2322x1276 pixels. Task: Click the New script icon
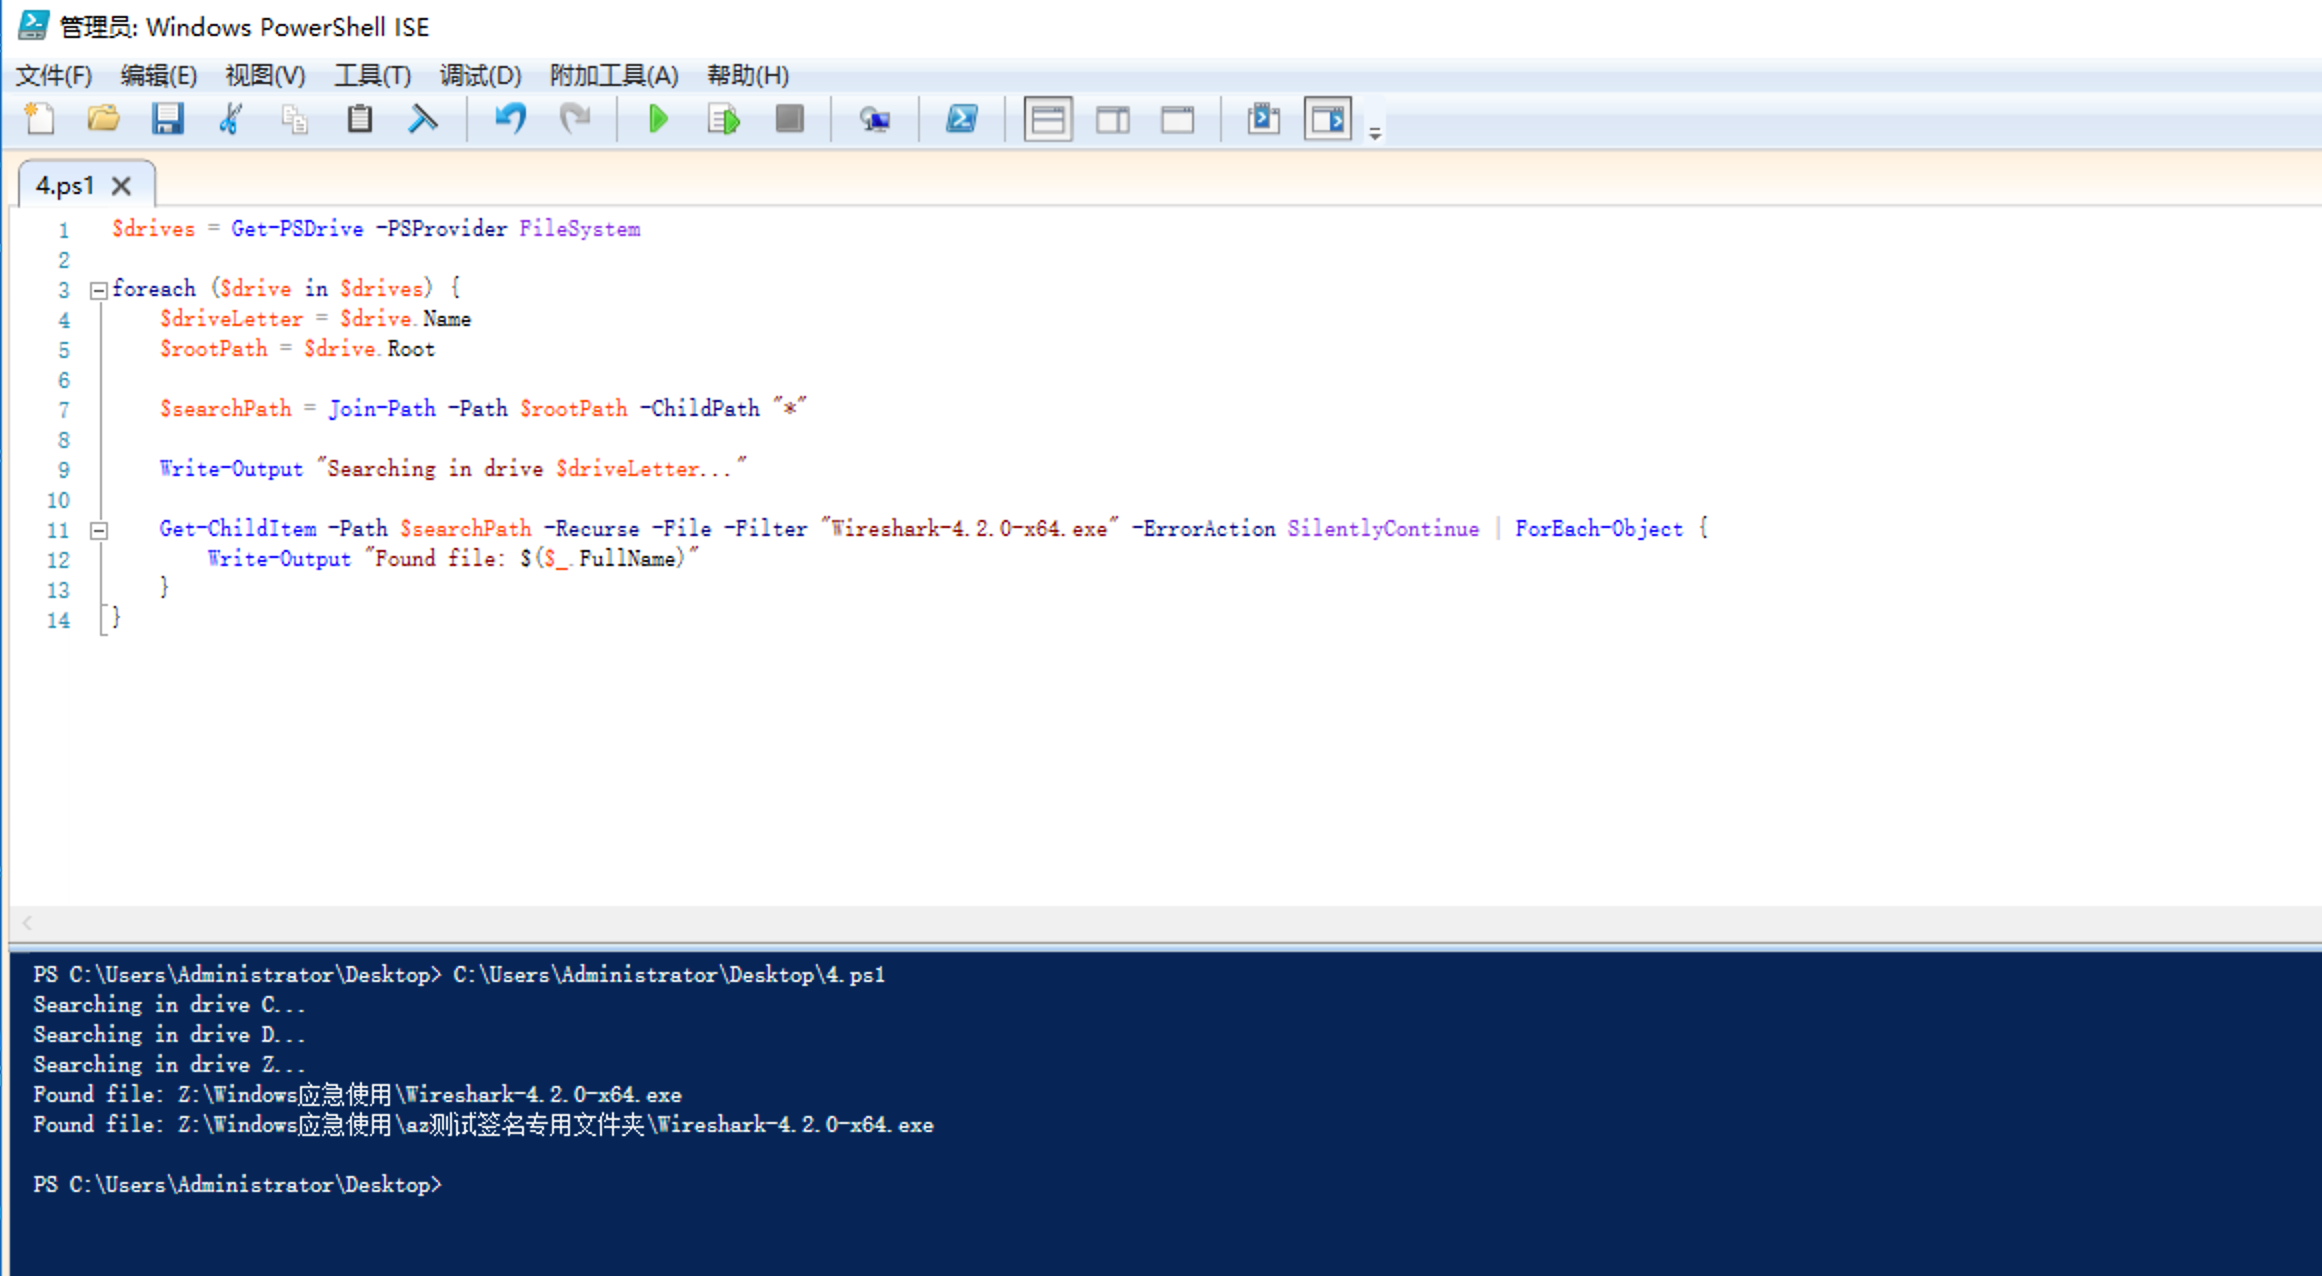[40, 119]
